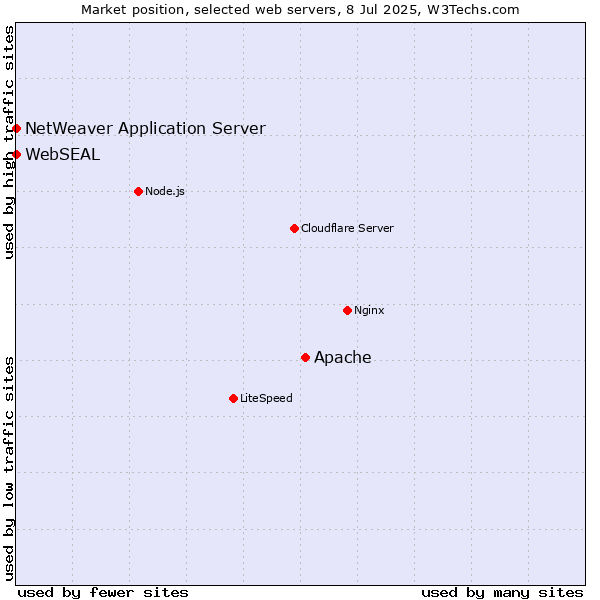Click the WebSEAL red data point
Viewport: 600px width, 600px height.
click(16, 155)
